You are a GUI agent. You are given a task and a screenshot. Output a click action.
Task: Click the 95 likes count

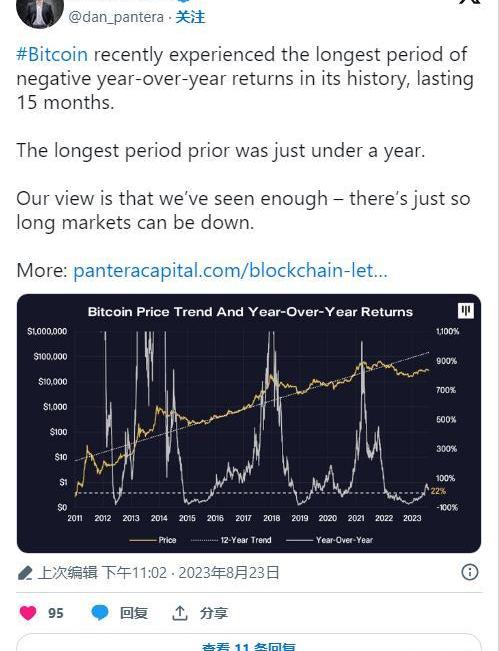click(x=56, y=613)
